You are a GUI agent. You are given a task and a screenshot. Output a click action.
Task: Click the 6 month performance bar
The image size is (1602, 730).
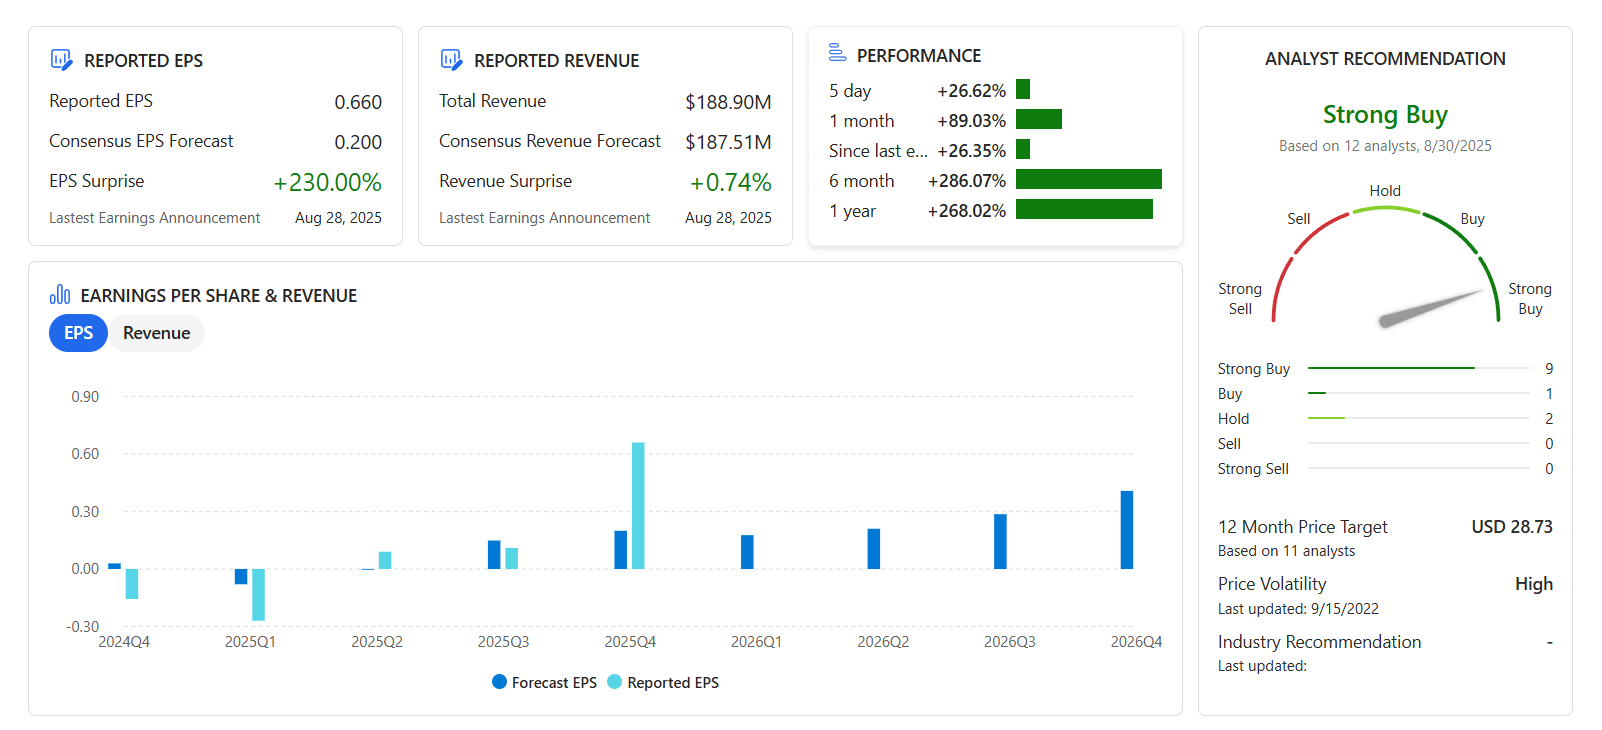(x=1088, y=180)
